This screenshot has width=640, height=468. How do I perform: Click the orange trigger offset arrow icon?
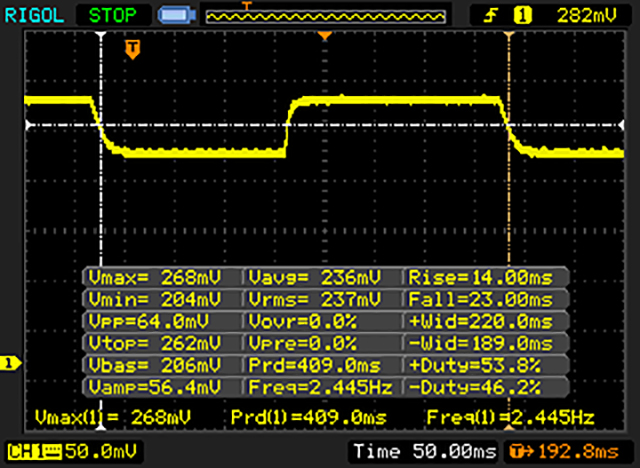click(522, 452)
